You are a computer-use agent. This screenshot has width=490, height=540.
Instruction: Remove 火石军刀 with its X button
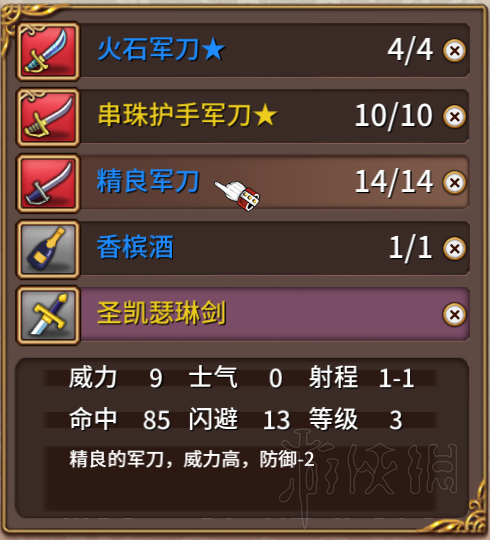point(455,51)
